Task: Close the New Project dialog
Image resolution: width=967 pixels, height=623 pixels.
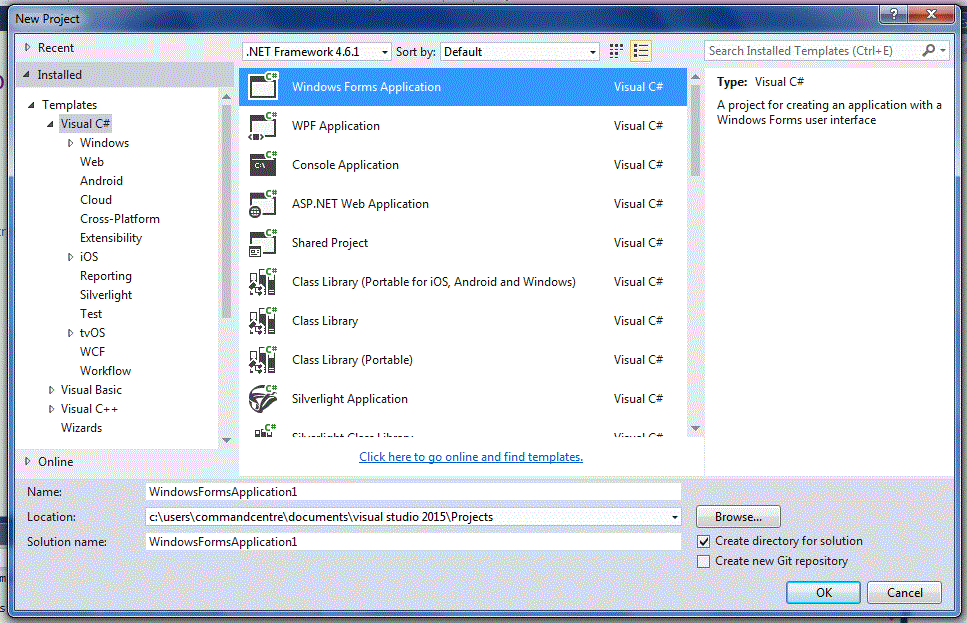Action: point(931,13)
